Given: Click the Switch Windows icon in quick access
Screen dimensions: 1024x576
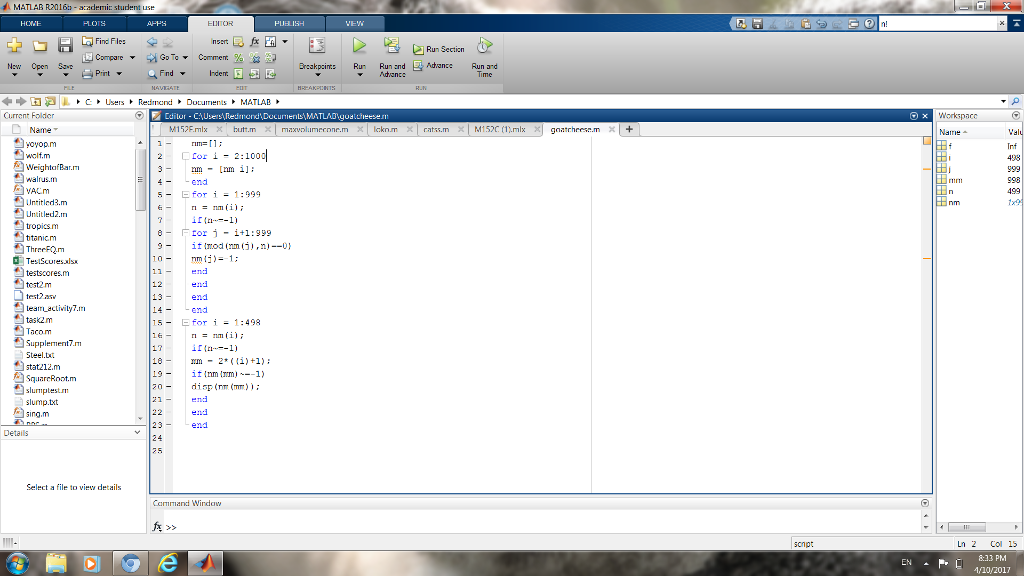Looking at the screenshot, I should pyautogui.click(x=853, y=24).
